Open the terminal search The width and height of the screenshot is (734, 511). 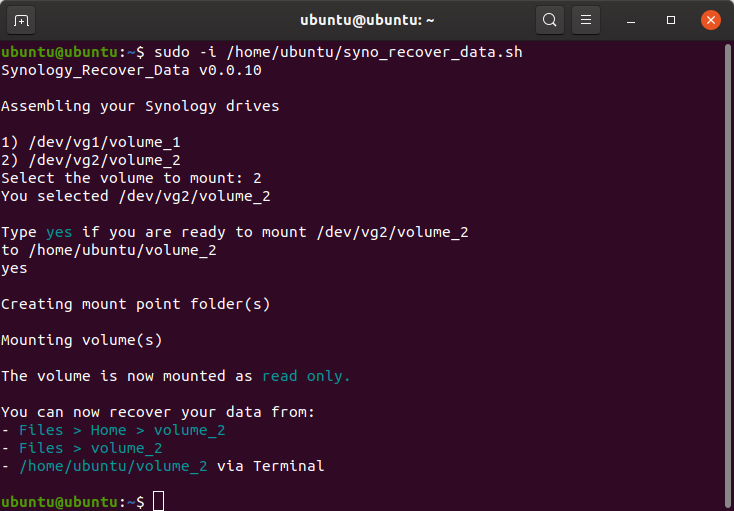[x=550, y=20]
